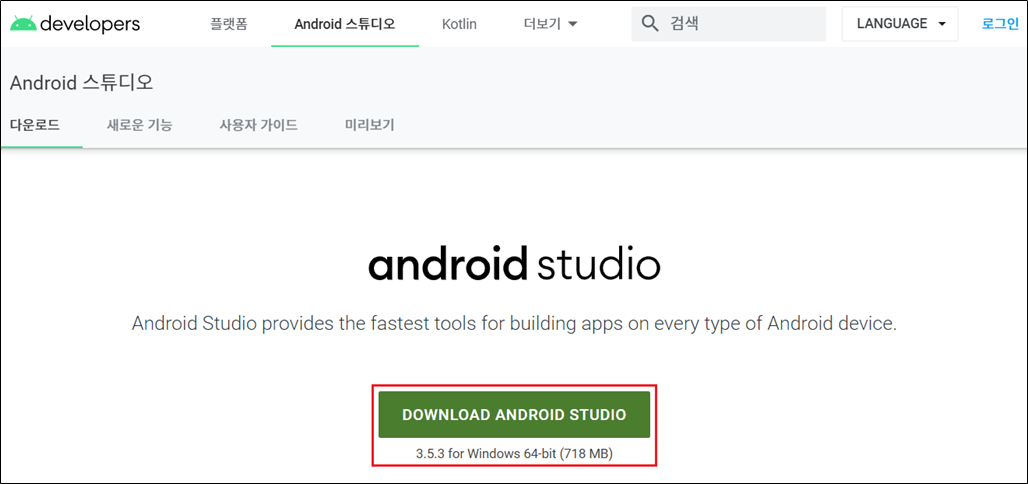Click into the 검색 search field
The height and width of the screenshot is (484, 1028).
click(x=728, y=24)
